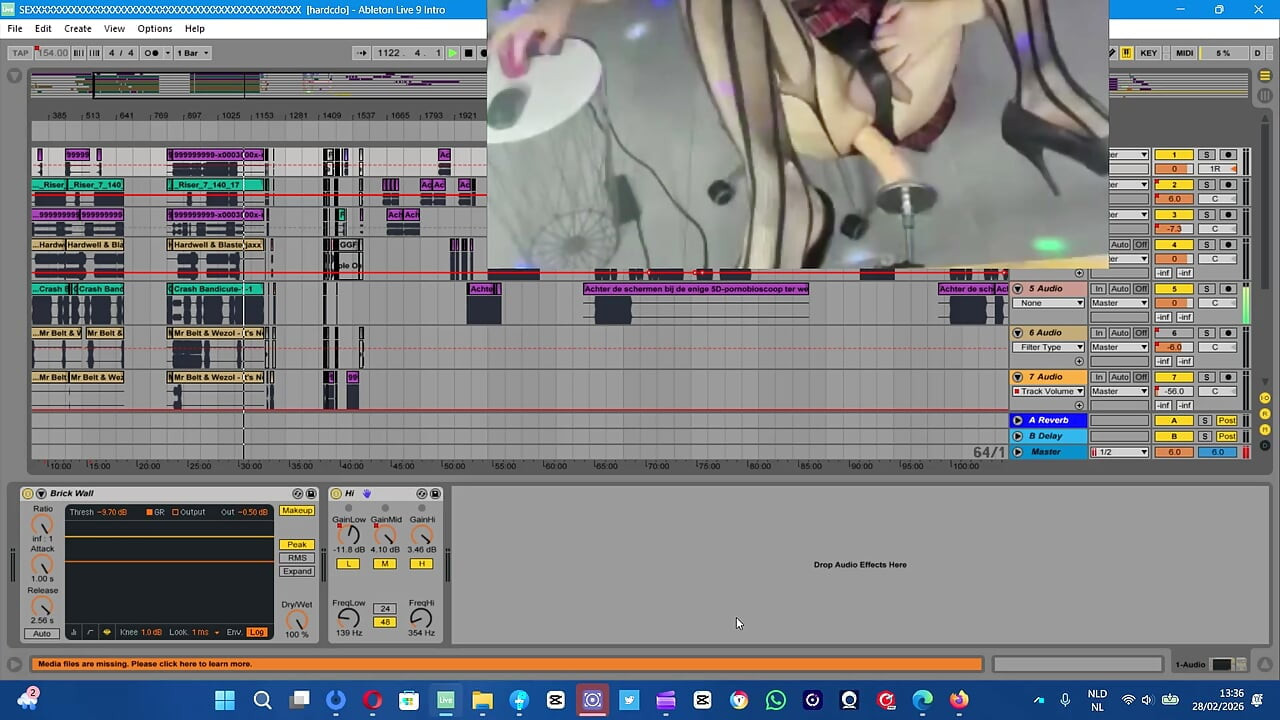Toggle the M mid band button
1280x720 pixels.
(385, 564)
